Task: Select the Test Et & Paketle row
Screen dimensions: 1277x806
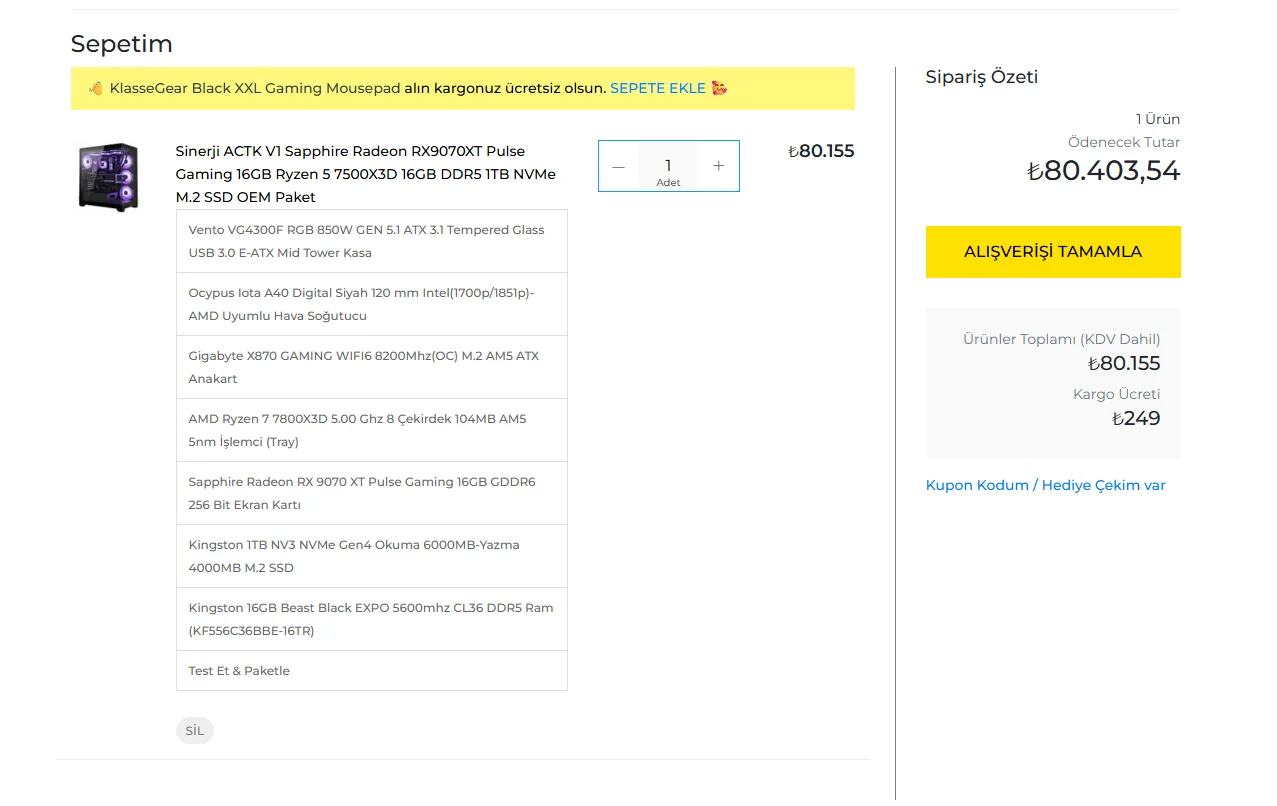Action: (x=372, y=671)
